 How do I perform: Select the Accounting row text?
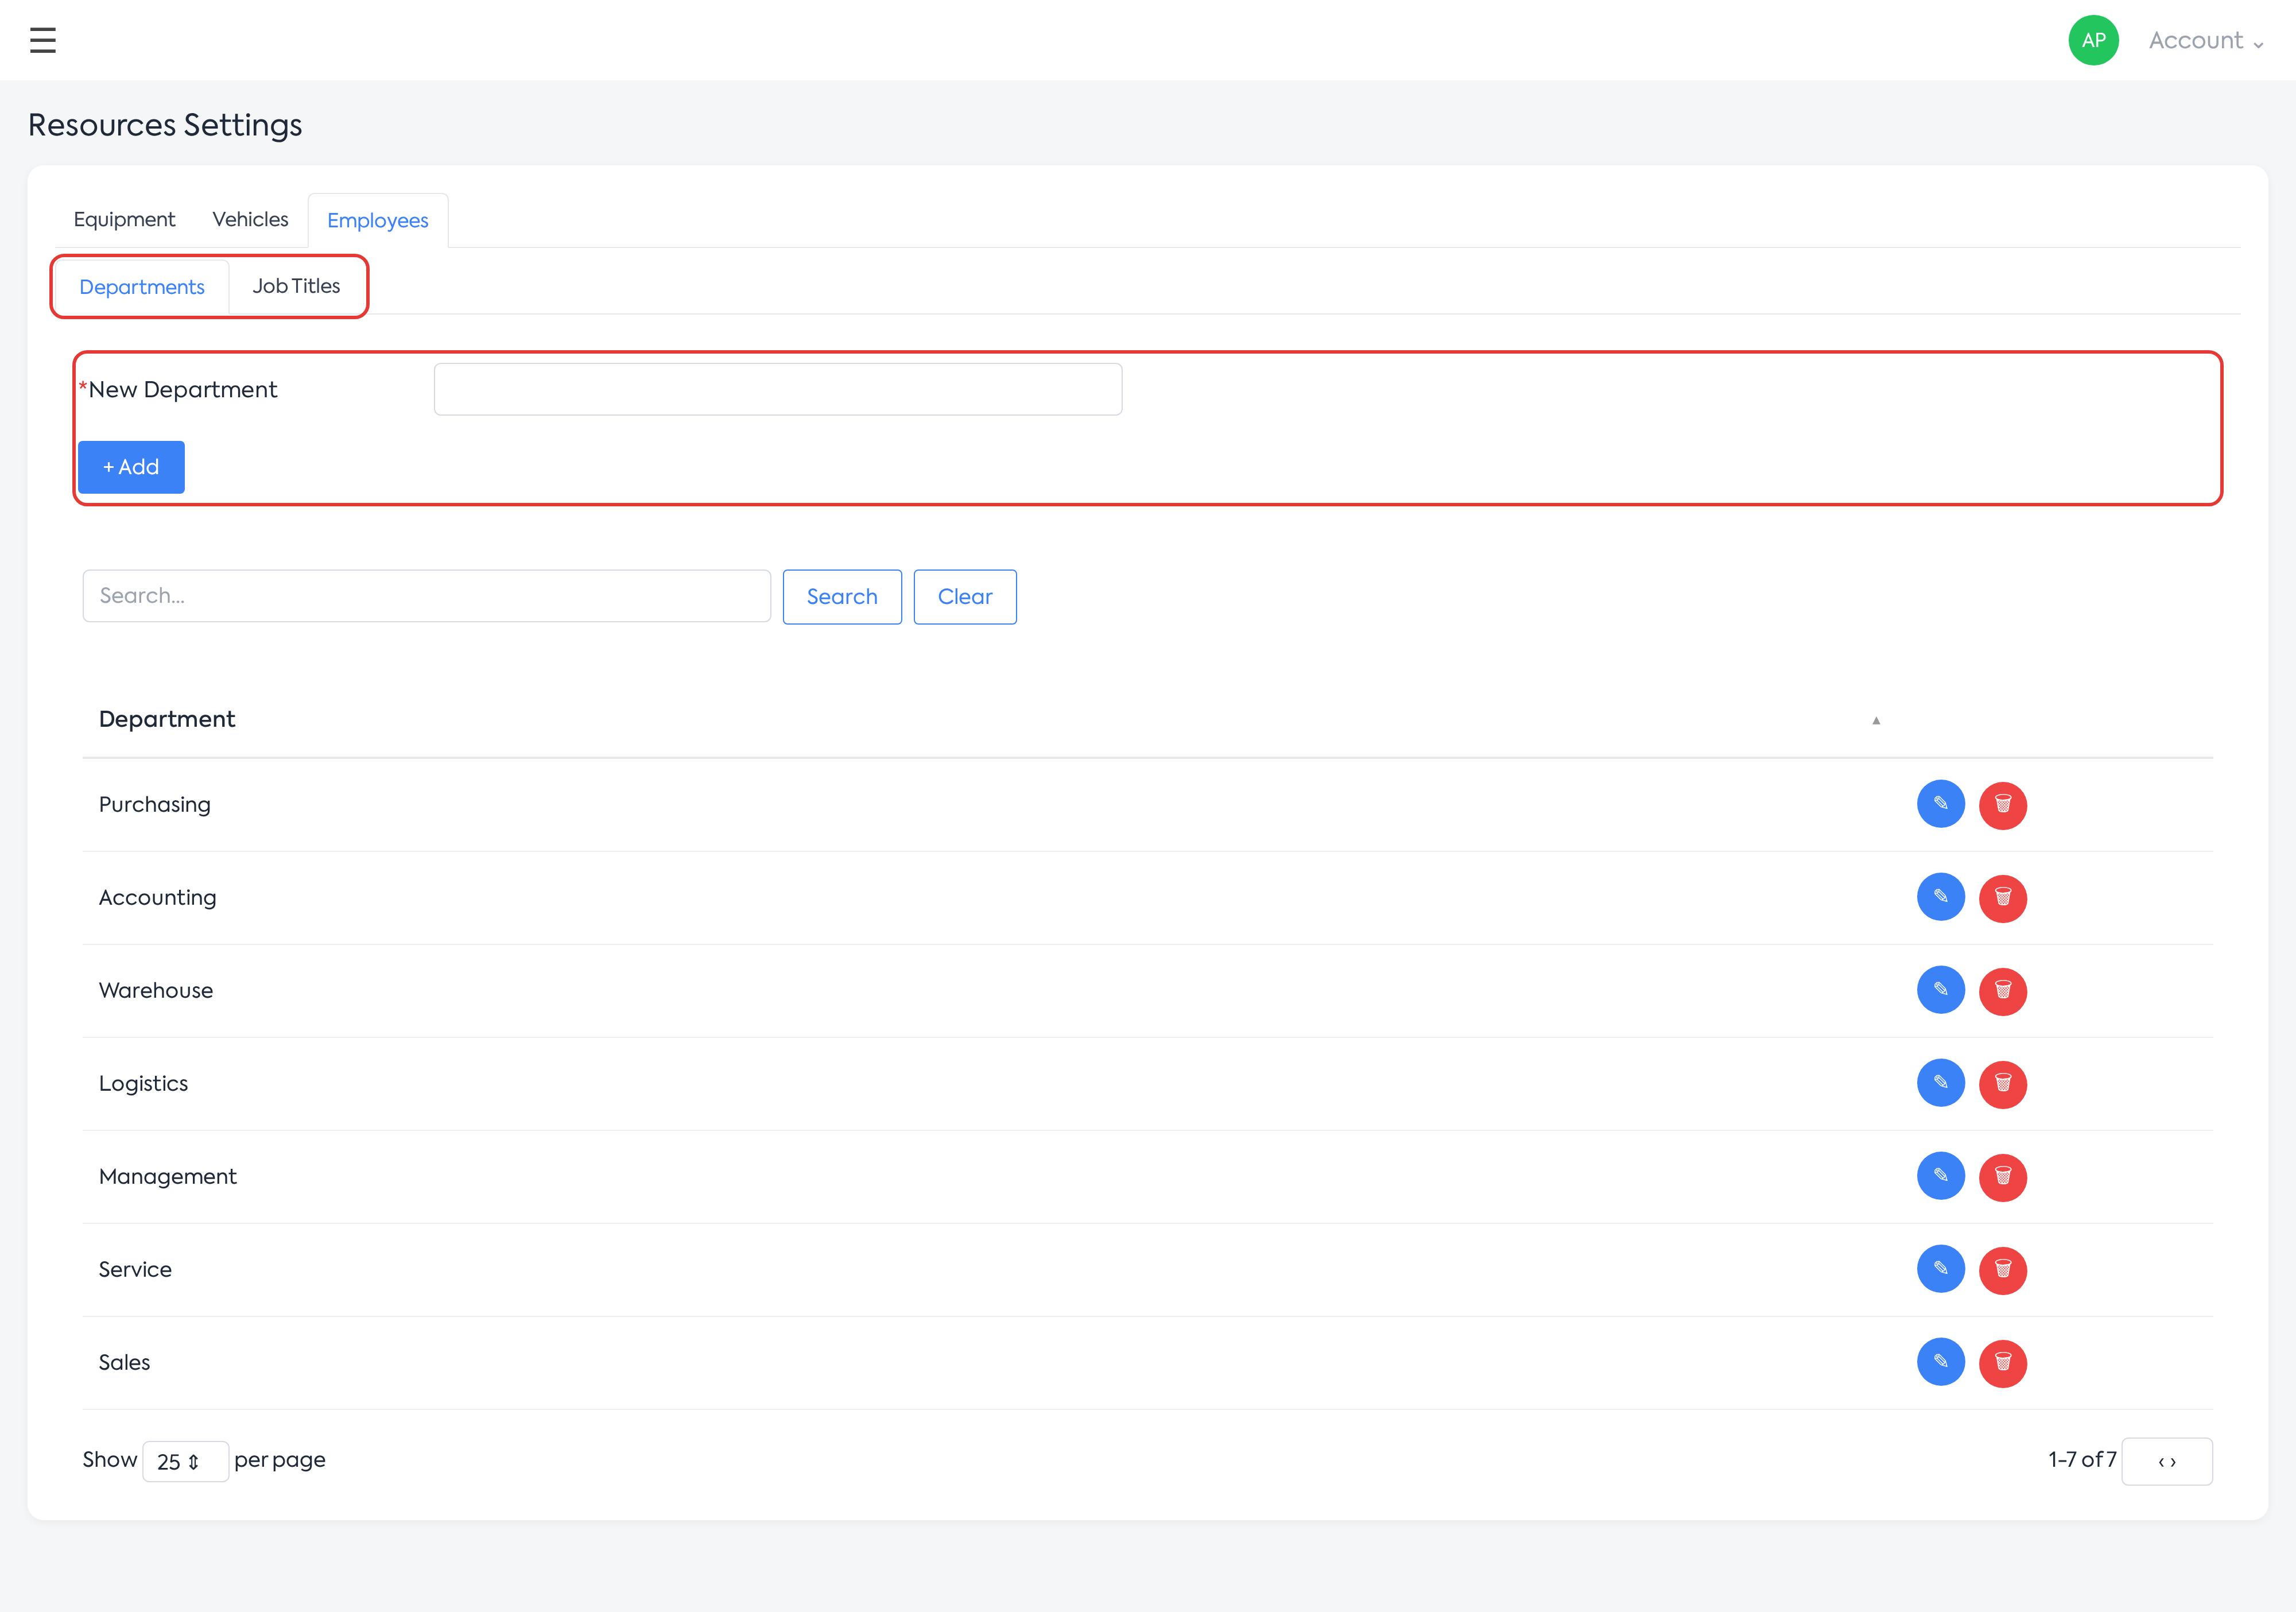(x=158, y=898)
